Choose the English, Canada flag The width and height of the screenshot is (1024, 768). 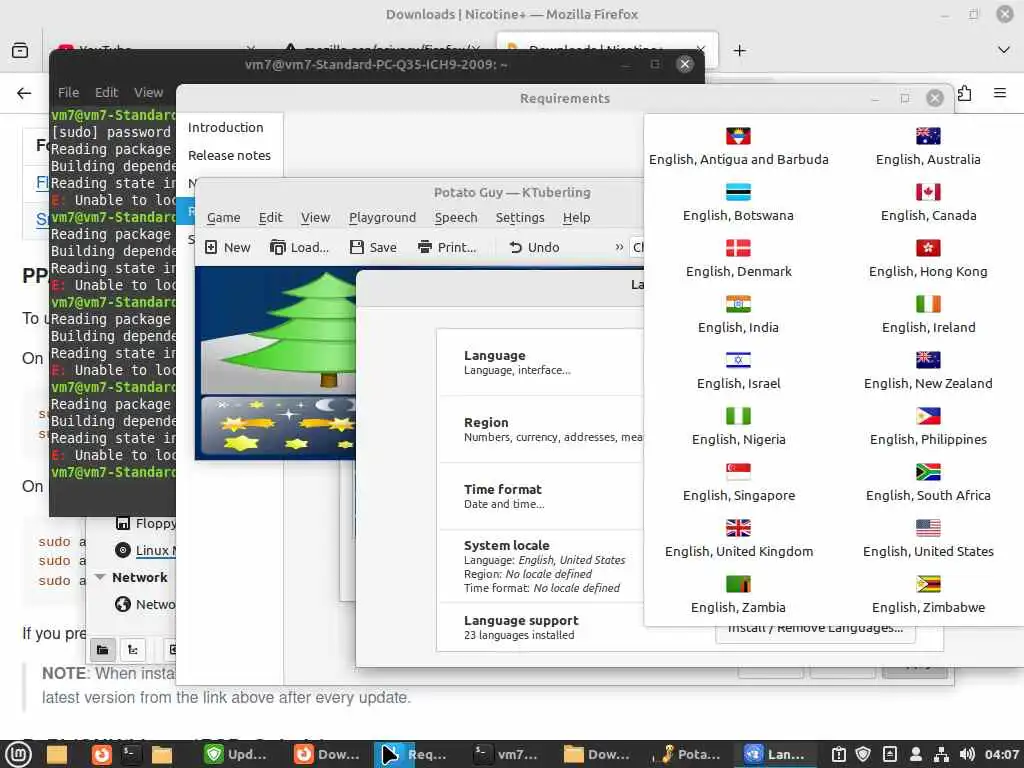pos(928,192)
